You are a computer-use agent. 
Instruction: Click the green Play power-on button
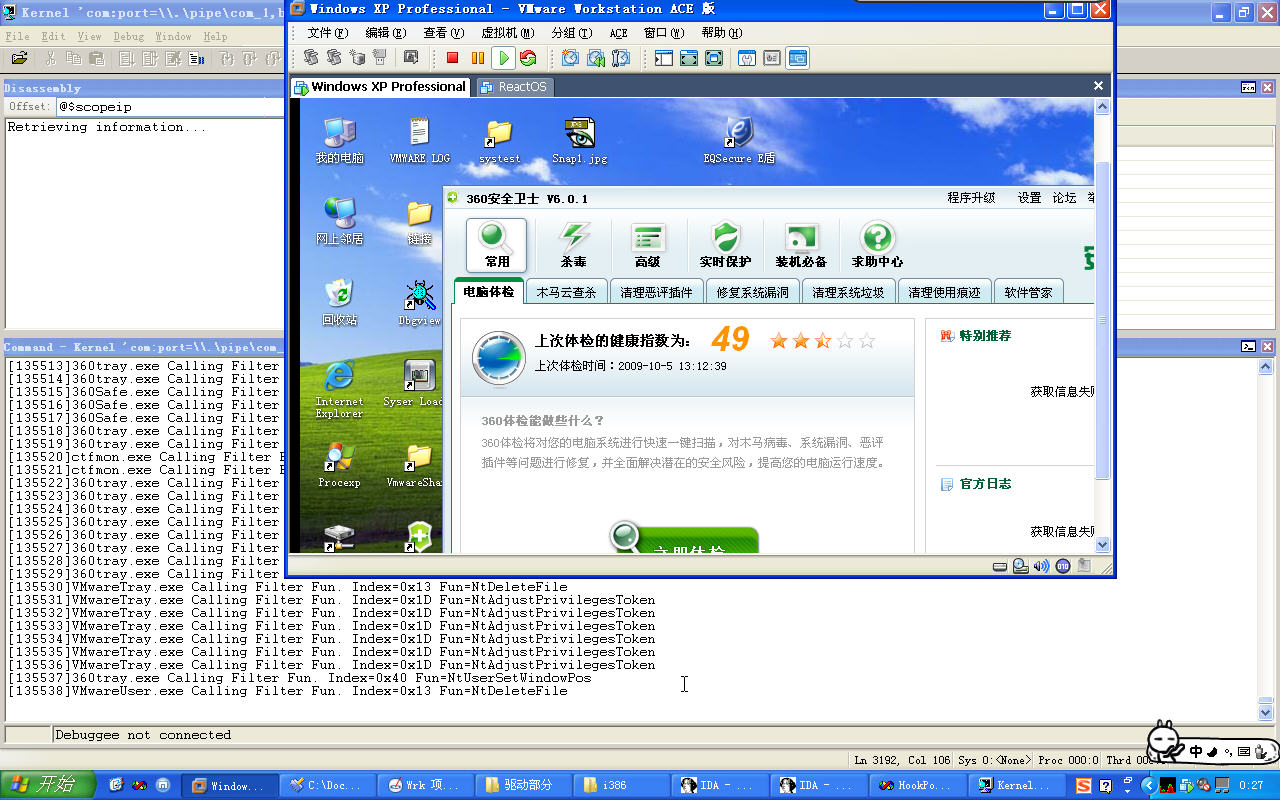pos(504,58)
